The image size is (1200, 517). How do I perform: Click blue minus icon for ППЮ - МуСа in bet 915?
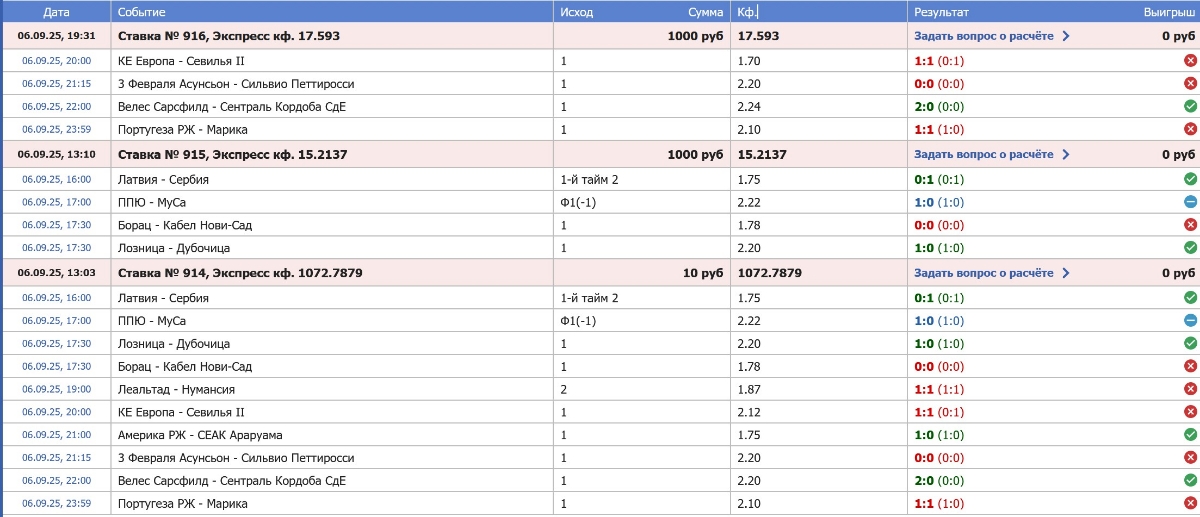[1190, 202]
